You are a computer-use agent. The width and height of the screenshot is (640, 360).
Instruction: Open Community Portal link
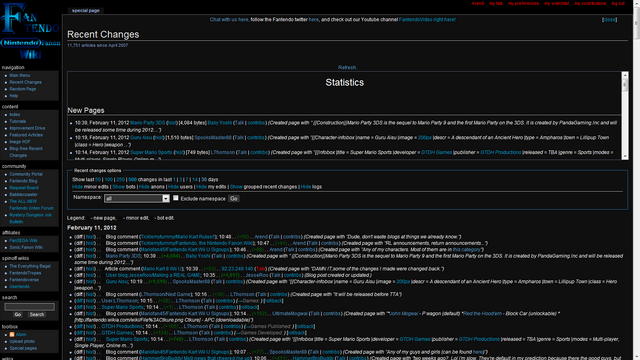tap(26, 174)
